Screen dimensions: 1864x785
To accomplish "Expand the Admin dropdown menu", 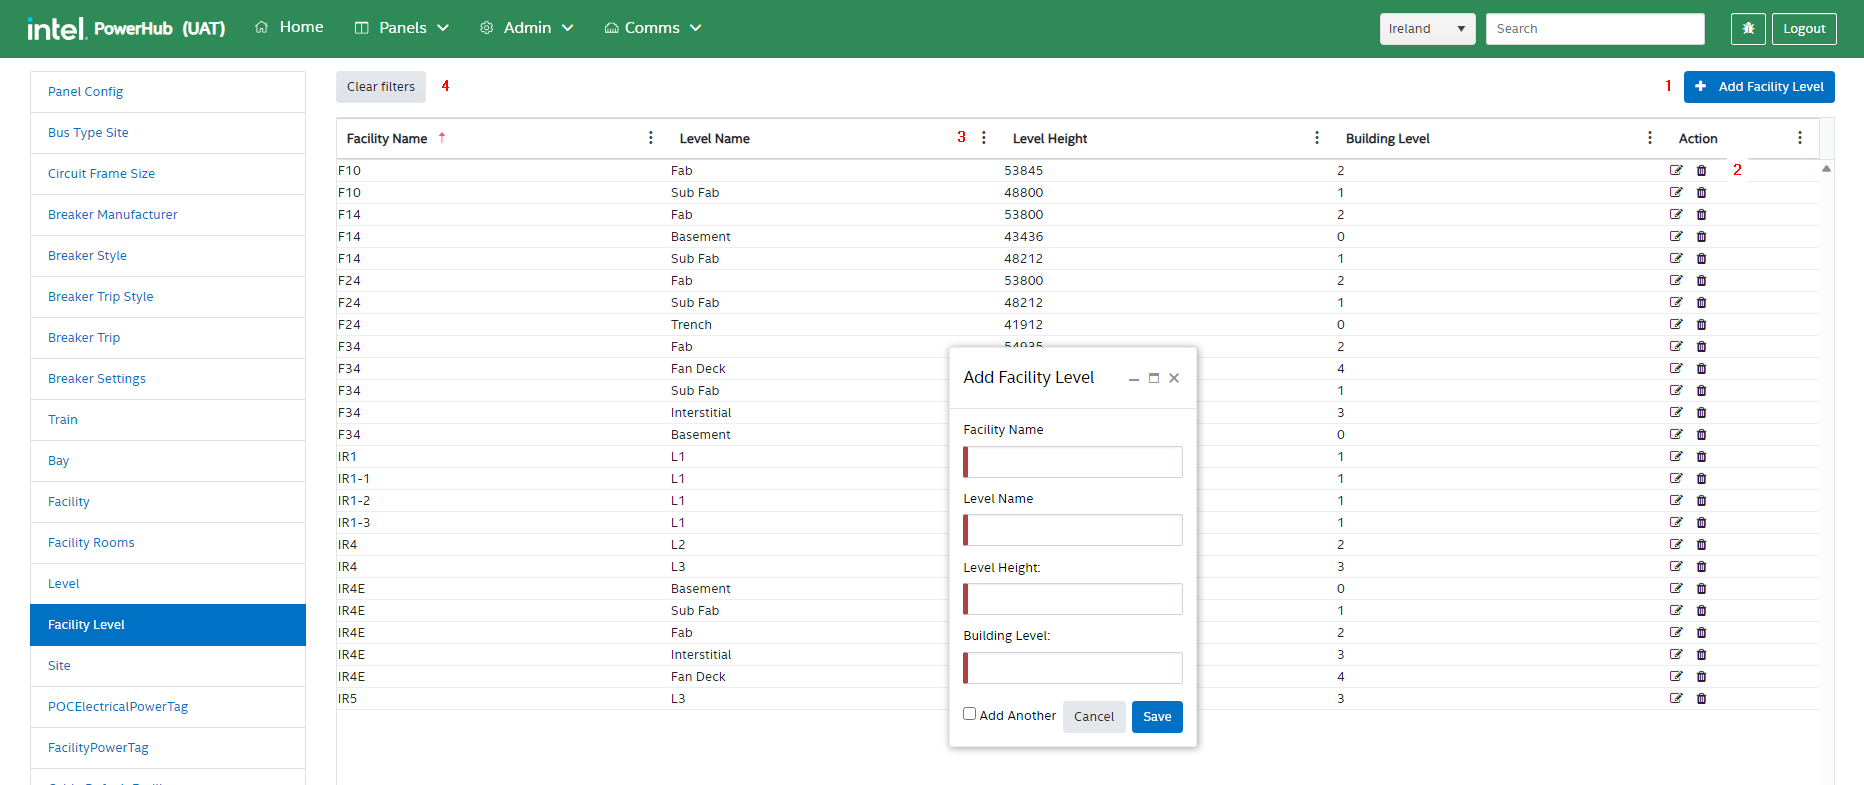I will pyautogui.click(x=527, y=28).
